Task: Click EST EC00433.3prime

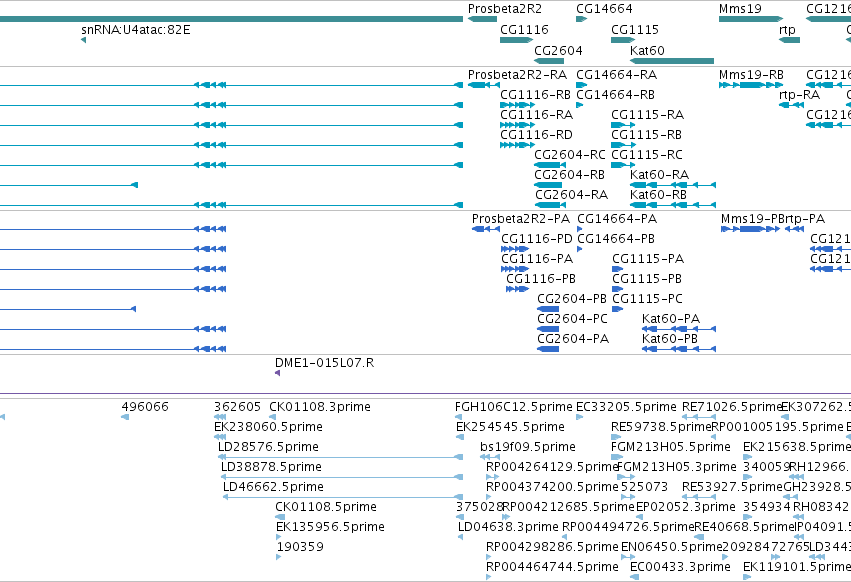Action: pos(681,567)
